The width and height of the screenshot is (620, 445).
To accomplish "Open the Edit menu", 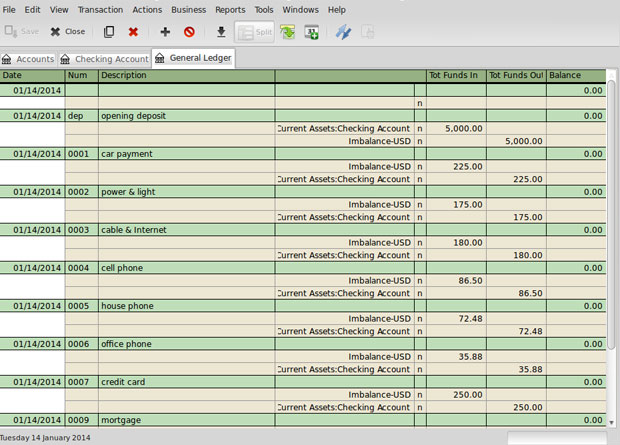I will click(32, 9).
